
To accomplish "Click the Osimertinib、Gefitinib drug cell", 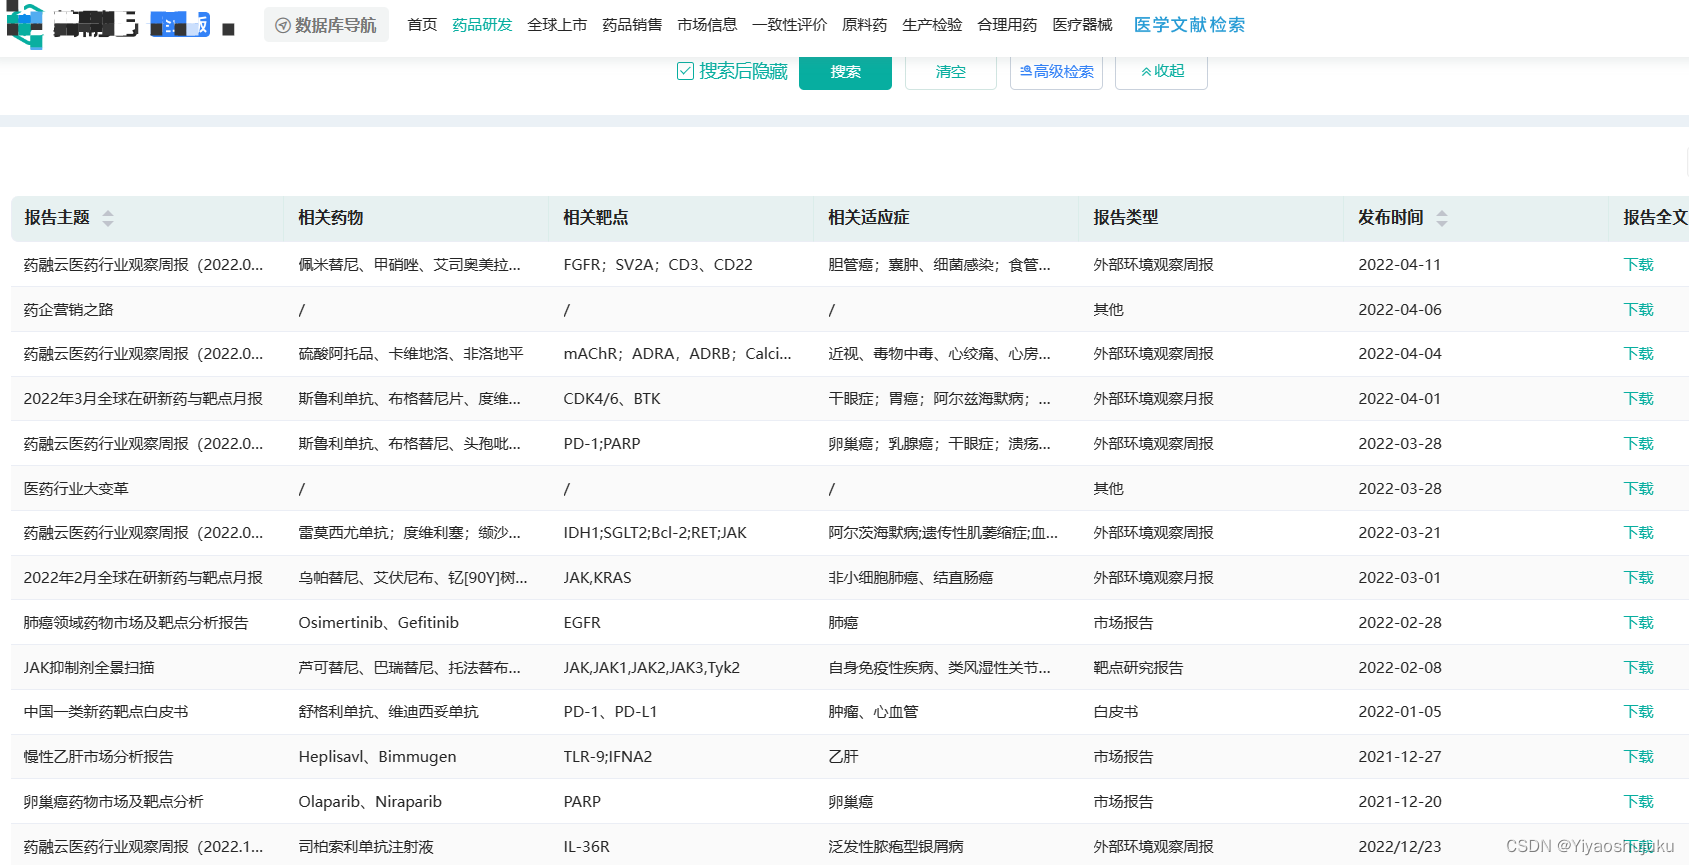I will tap(379, 623).
